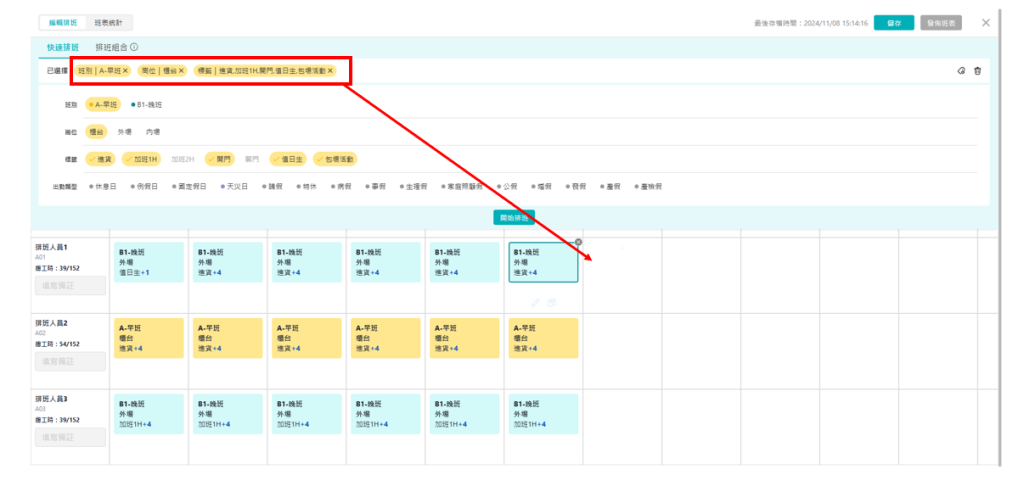Click the info icon next to 排班組合
Image resolution: width=1024 pixels, height=481 pixels.
134,47
